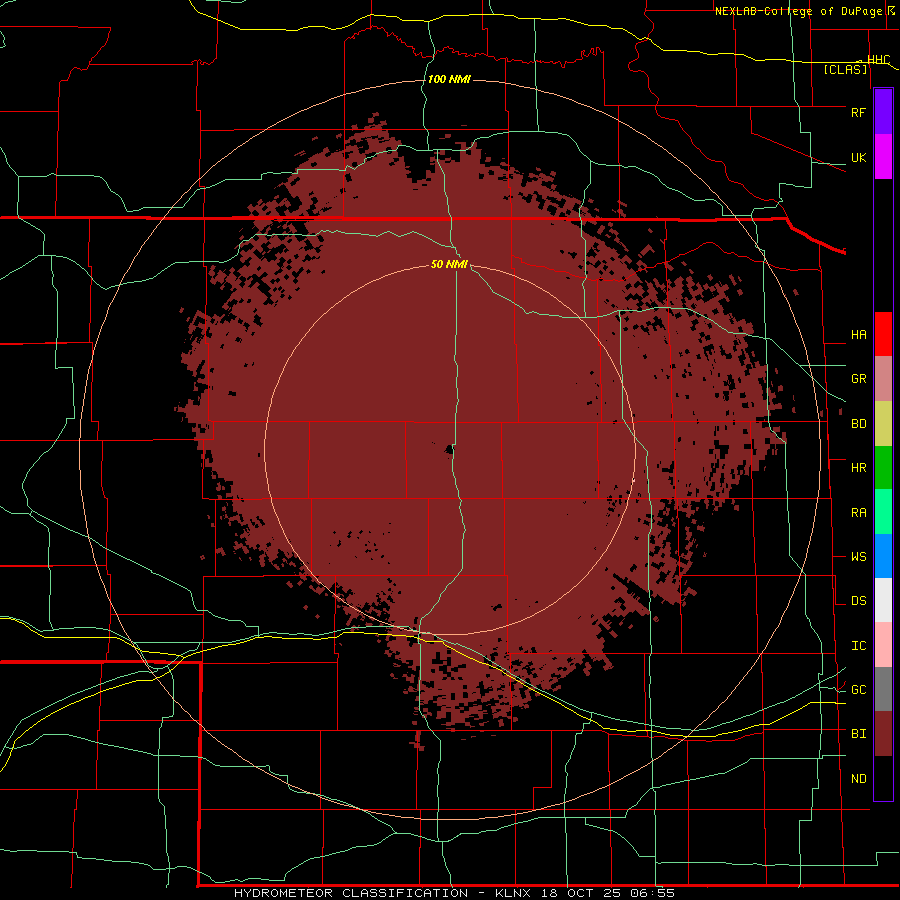
Task: Click the 100 NMI range ring label
Action: [449, 79]
